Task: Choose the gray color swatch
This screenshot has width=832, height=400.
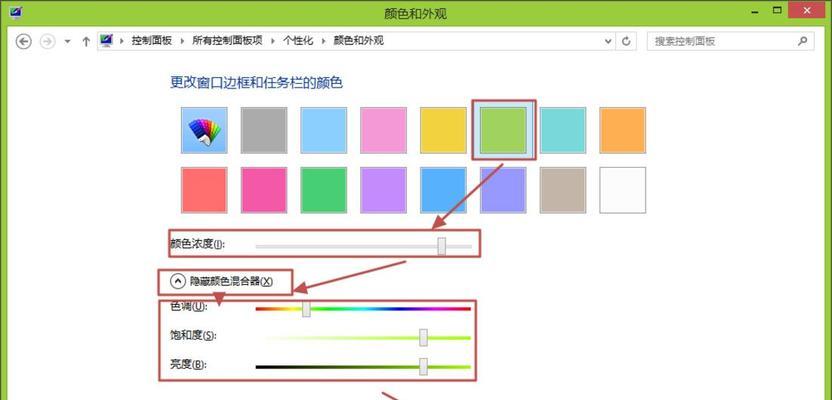Action: (x=264, y=131)
